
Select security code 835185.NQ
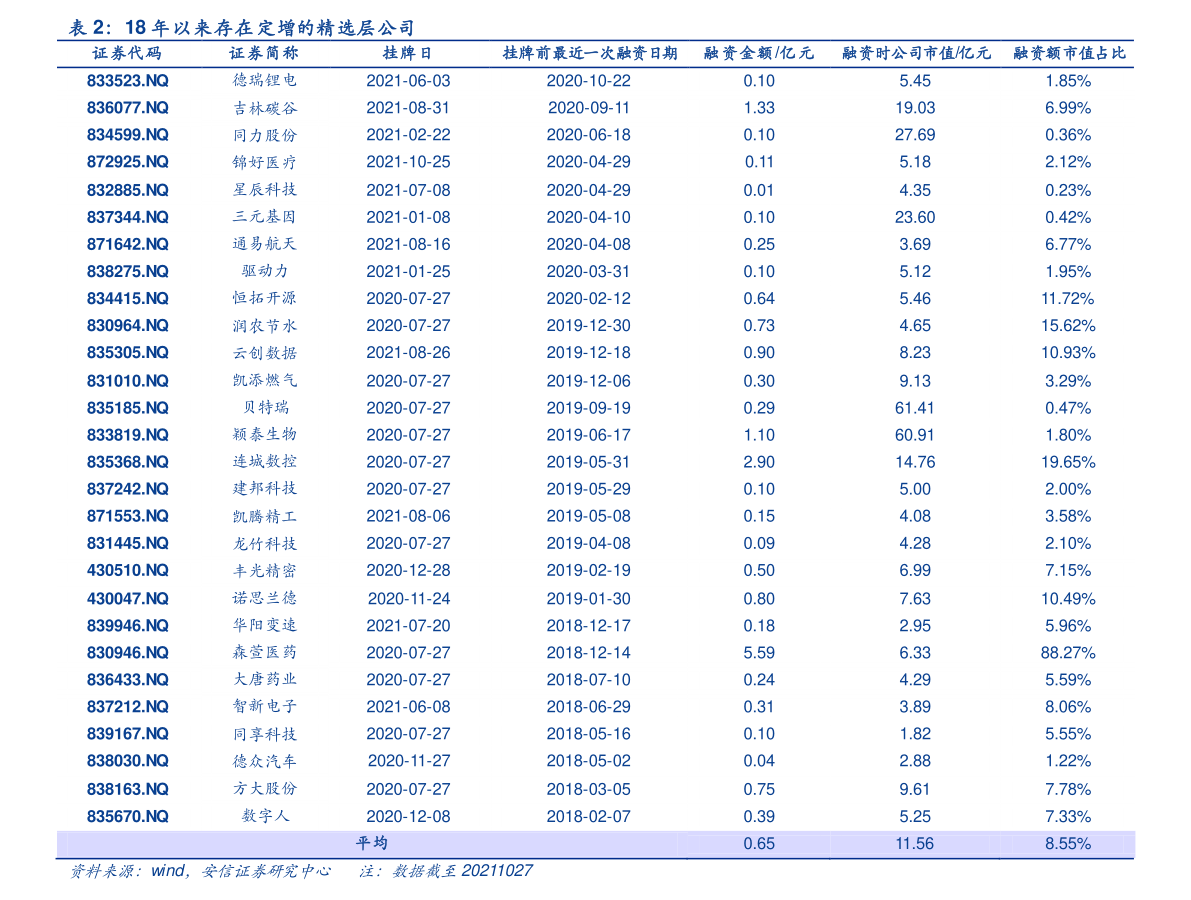128,408
